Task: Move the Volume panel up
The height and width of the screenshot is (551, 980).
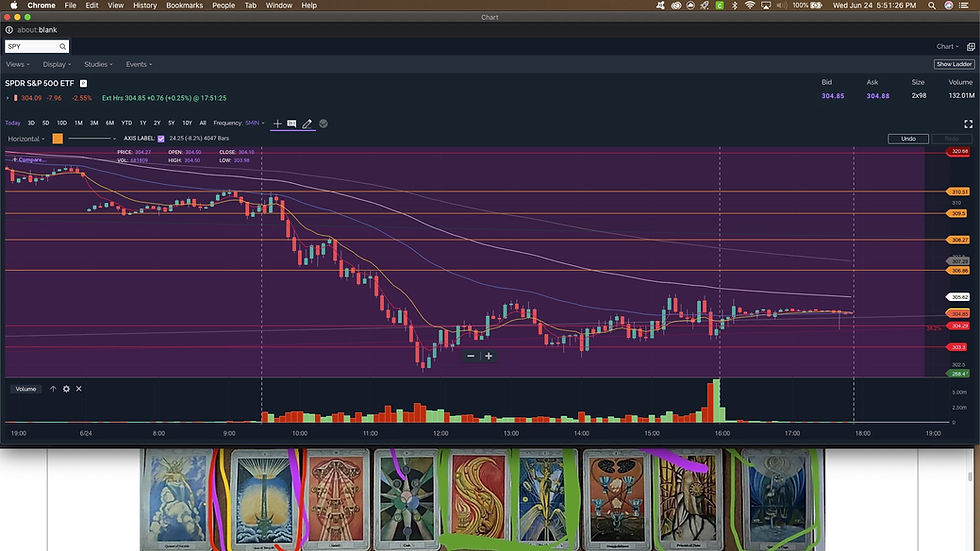Action: click(x=53, y=389)
